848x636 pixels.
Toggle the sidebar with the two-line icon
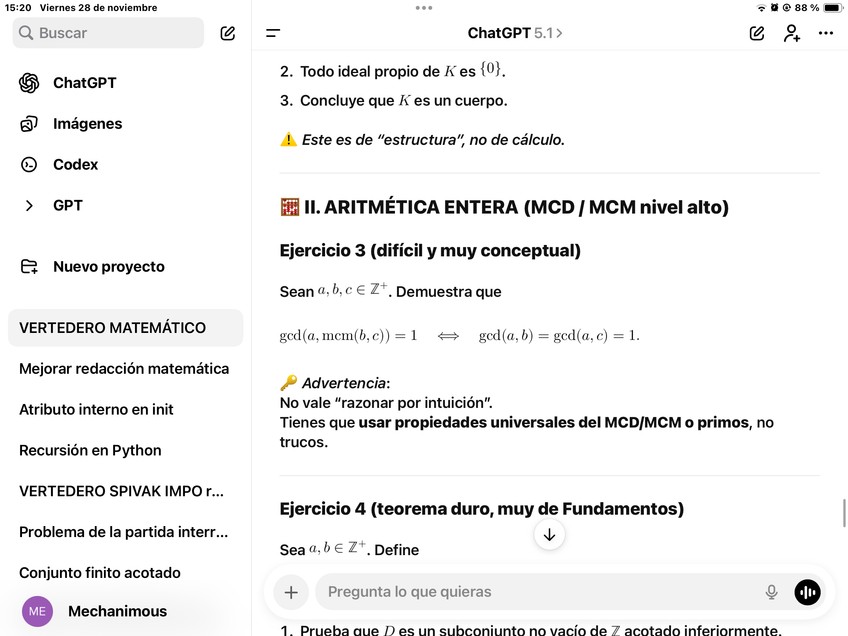click(273, 33)
